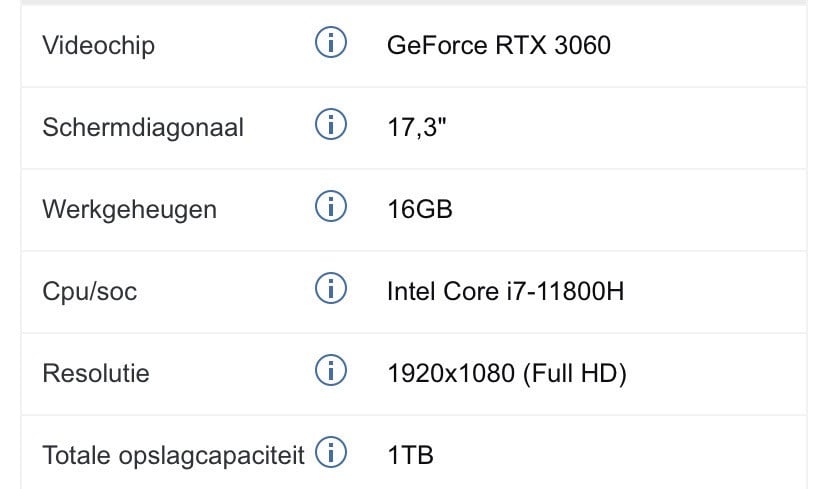The image size is (828, 489).
Task: Select the Videochip label
Action: (99, 45)
